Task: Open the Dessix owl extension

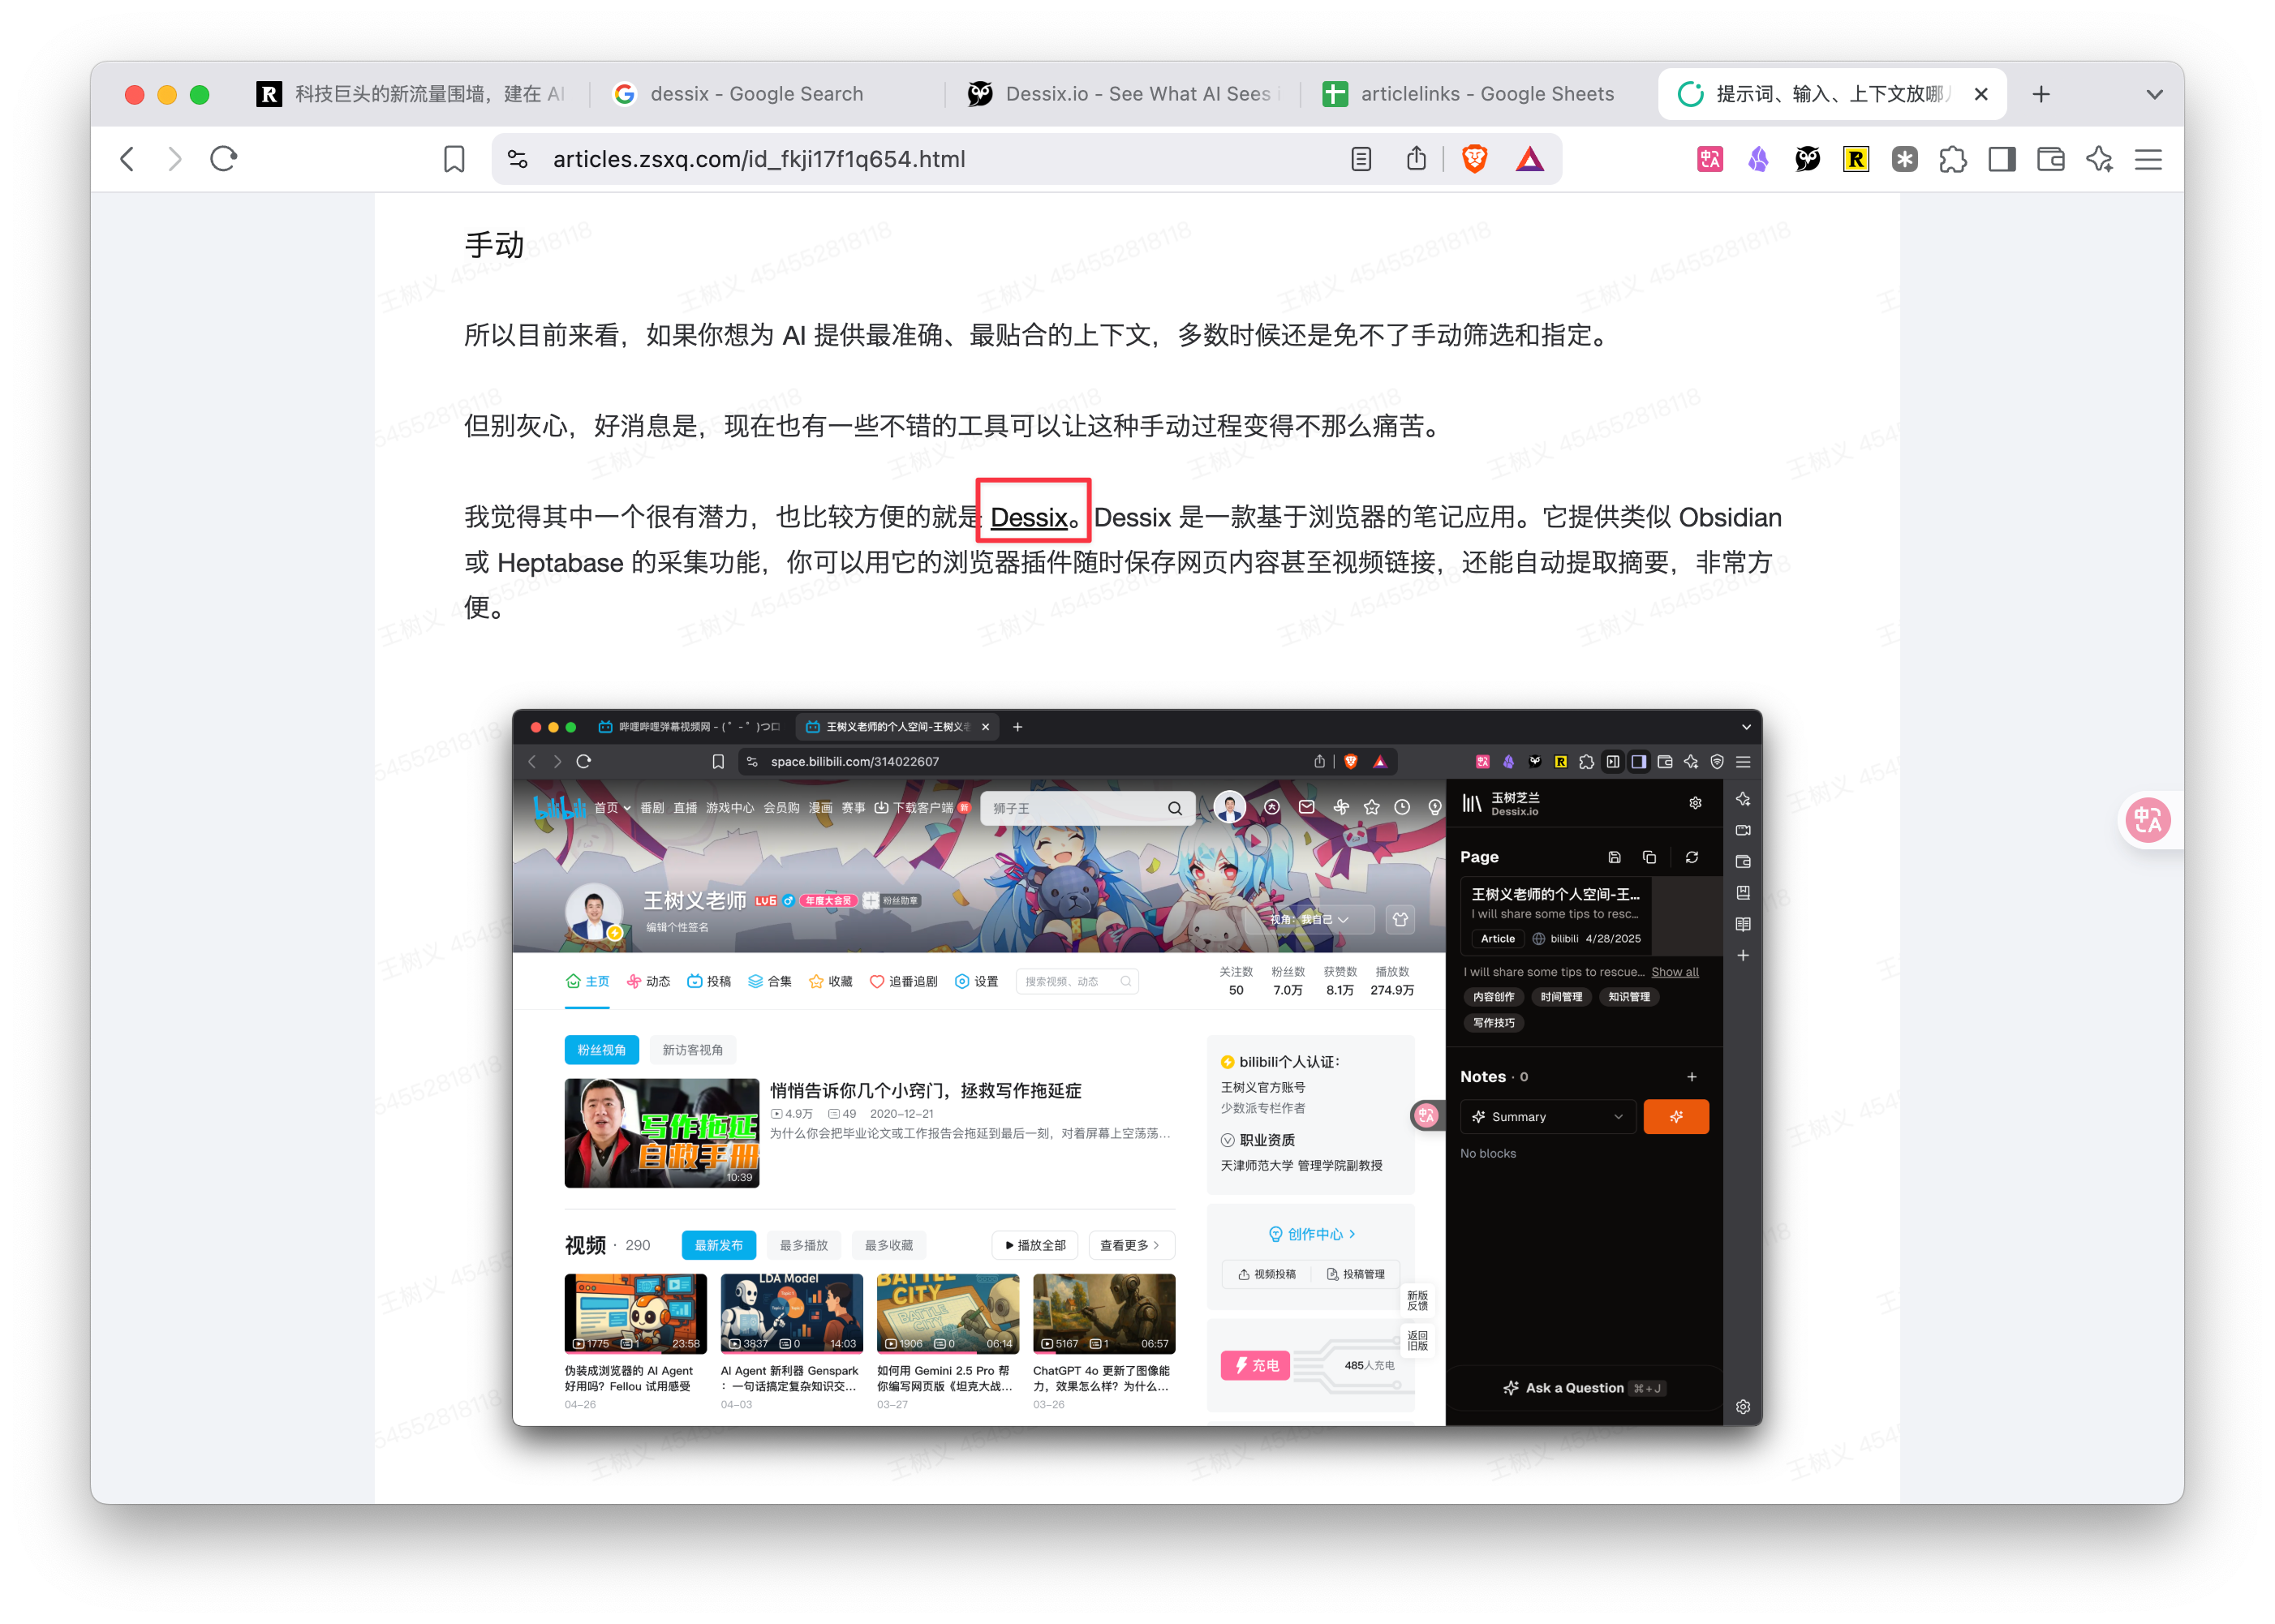Action: pos(1807,159)
